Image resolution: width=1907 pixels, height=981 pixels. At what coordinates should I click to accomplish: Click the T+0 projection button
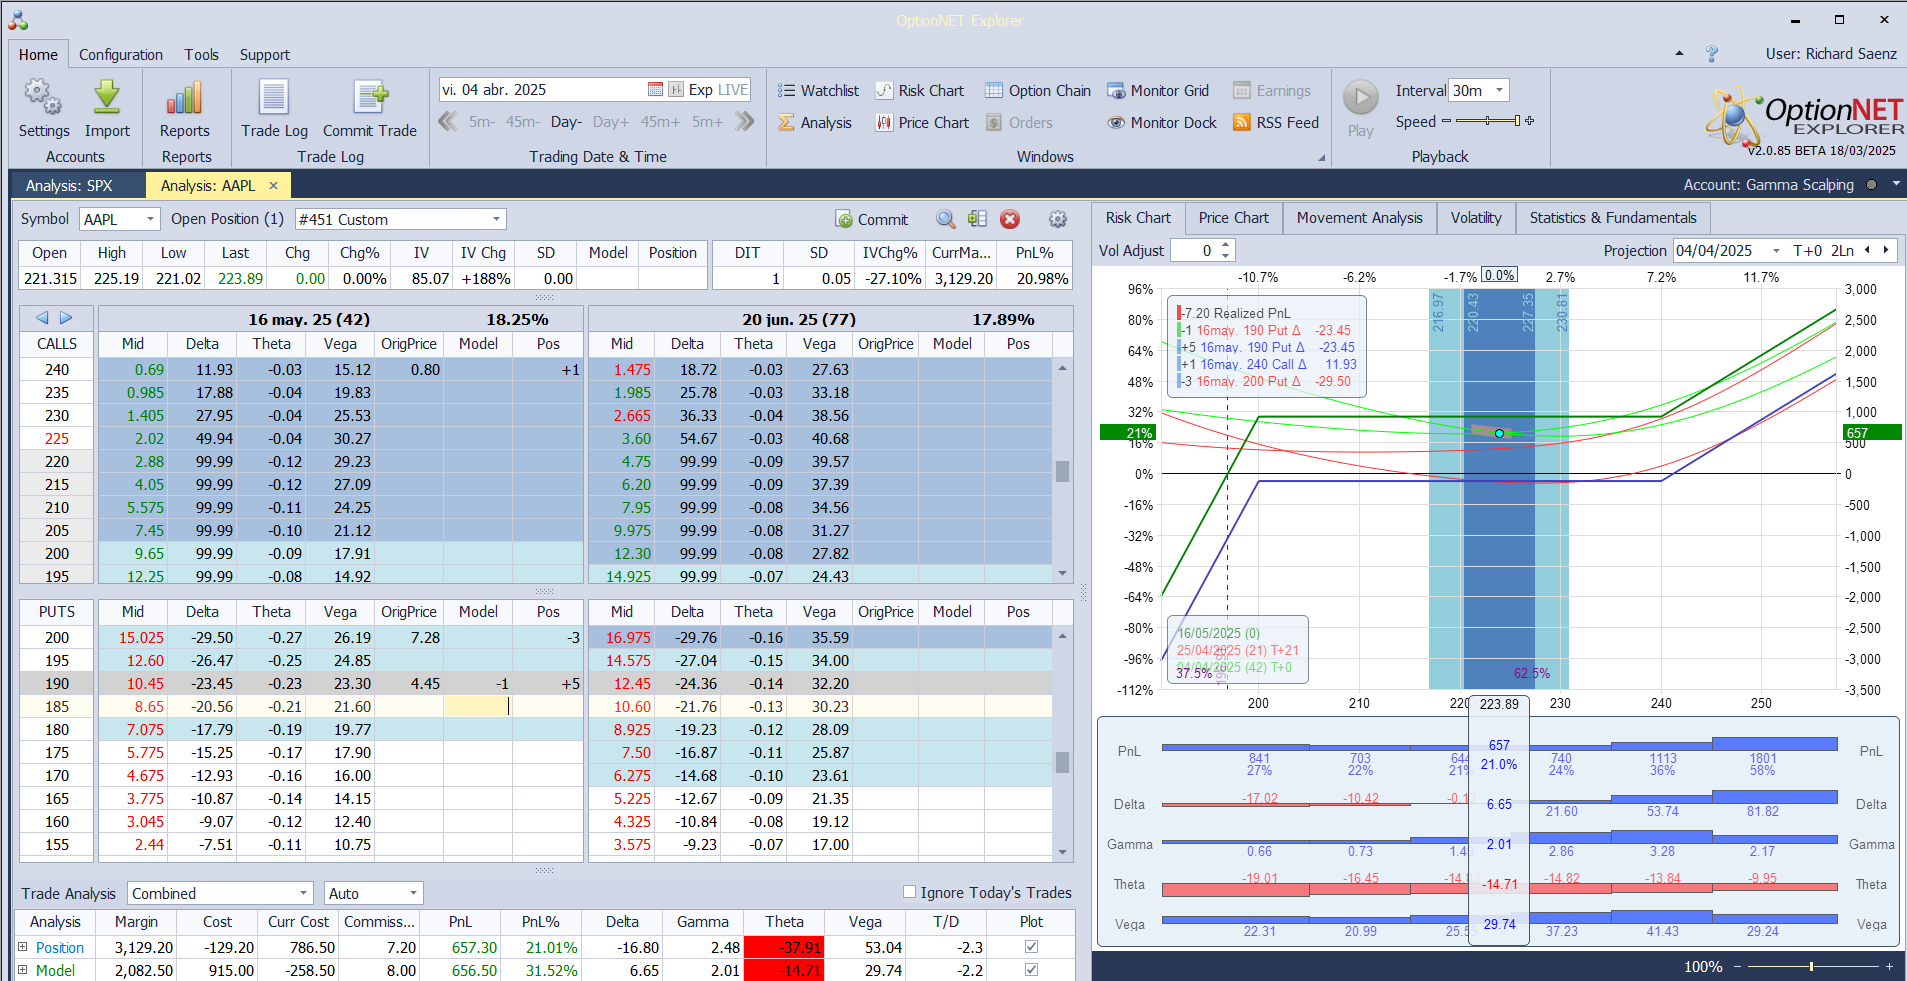point(1807,251)
